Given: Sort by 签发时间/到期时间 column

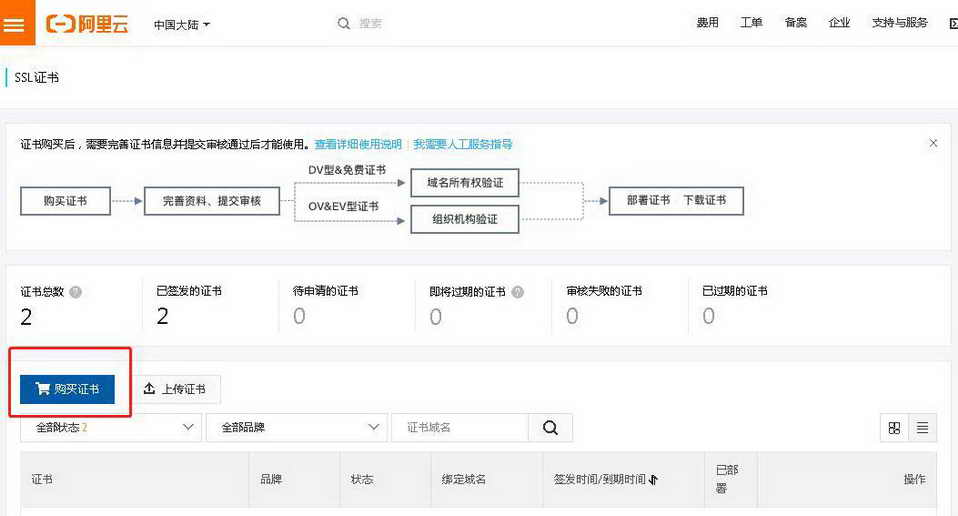Looking at the screenshot, I should coord(653,480).
